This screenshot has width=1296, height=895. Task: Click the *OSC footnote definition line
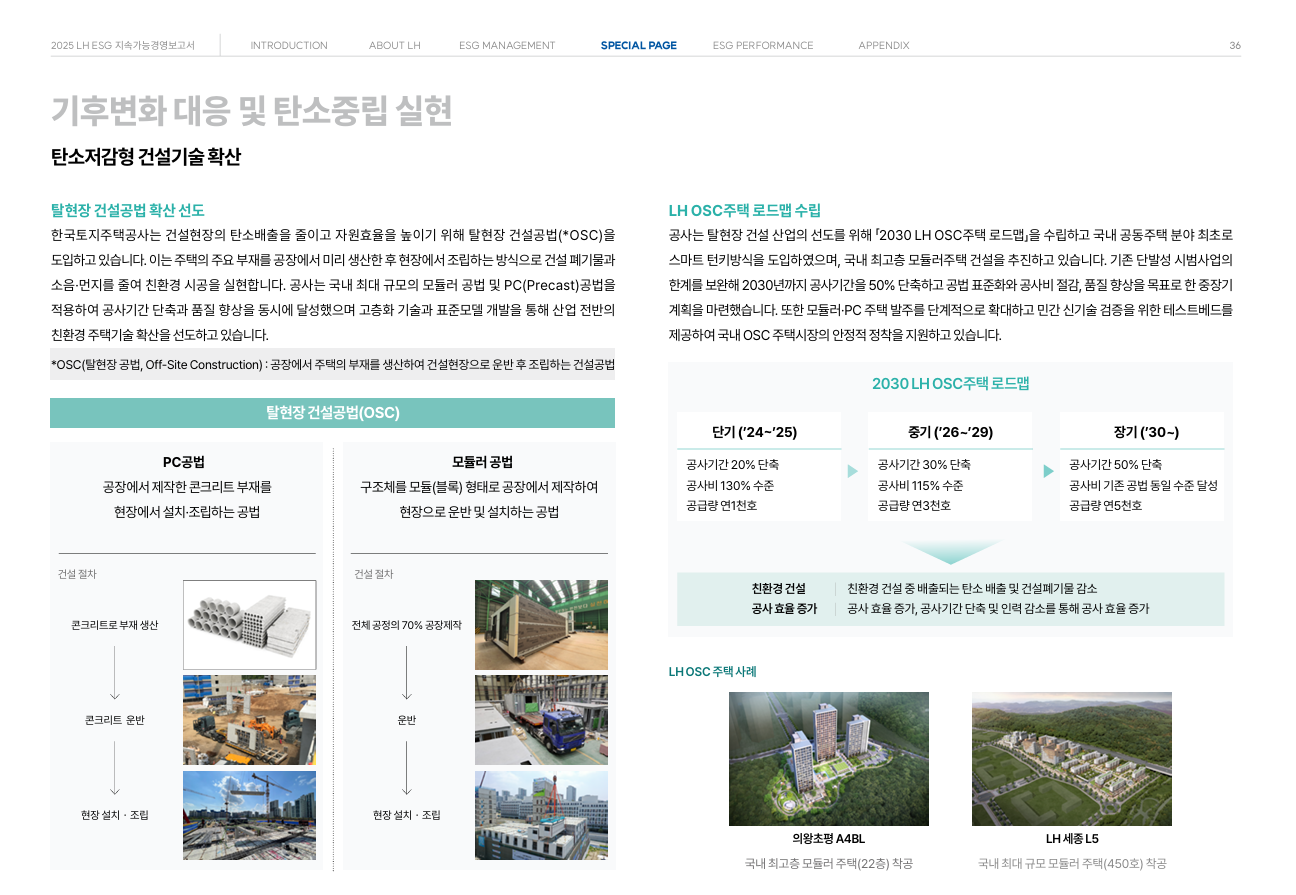[x=333, y=364]
